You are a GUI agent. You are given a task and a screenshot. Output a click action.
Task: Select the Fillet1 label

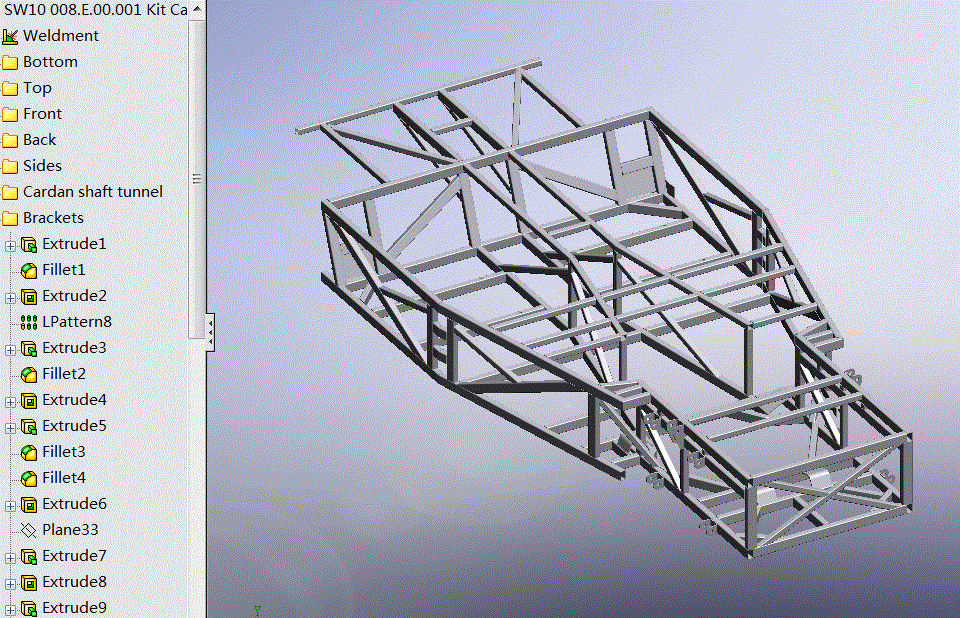[x=64, y=270]
